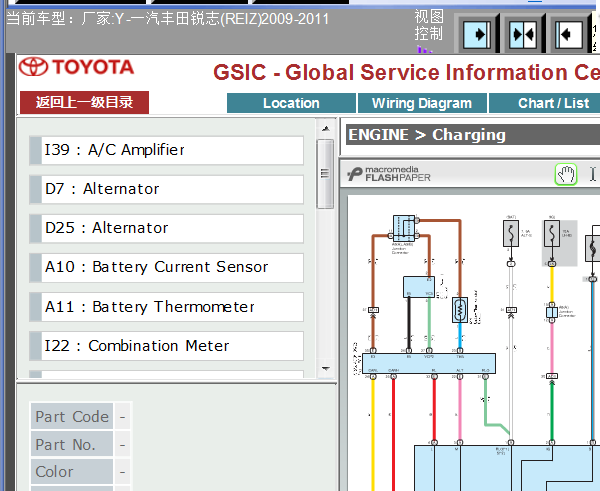This screenshot has height=491, width=600.
Task: Select I22 : Combination Meter item
Action: tap(166, 346)
